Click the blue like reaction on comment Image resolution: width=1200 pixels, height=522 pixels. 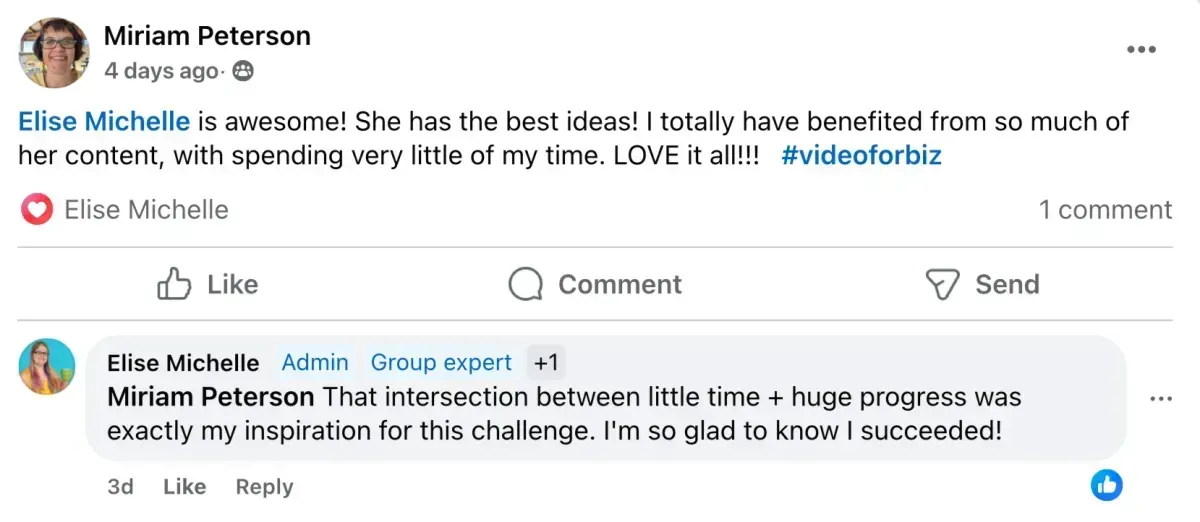click(x=1106, y=486)
